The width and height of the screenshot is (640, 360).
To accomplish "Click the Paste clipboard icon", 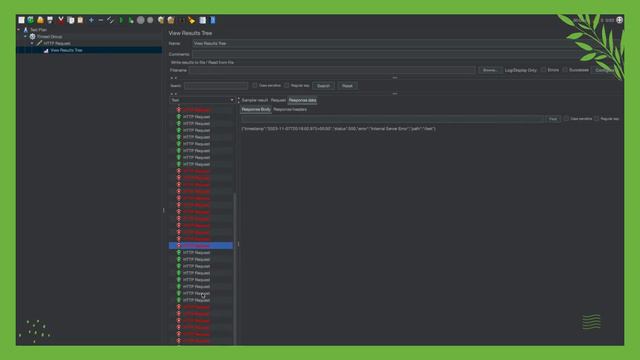I will tap(80, 20).
